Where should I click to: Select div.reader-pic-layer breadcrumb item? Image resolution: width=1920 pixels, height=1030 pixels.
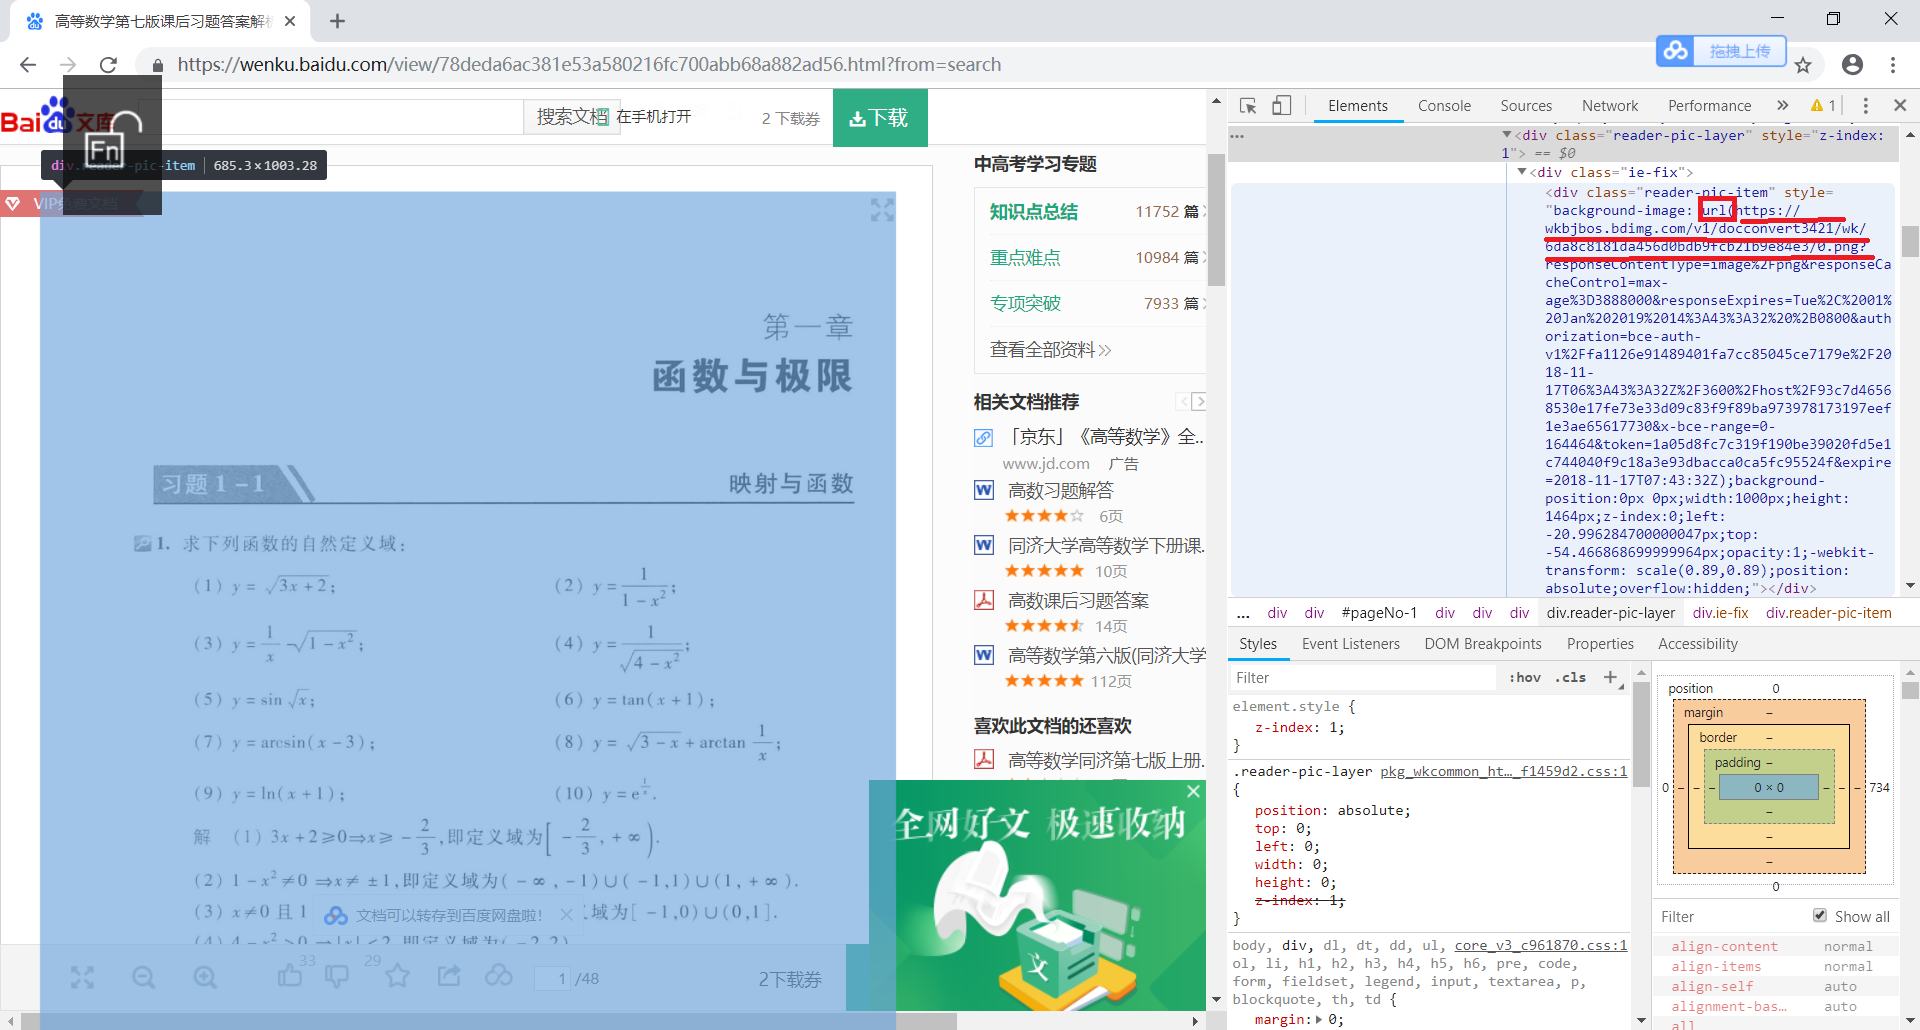click(x=1610, y=613)
